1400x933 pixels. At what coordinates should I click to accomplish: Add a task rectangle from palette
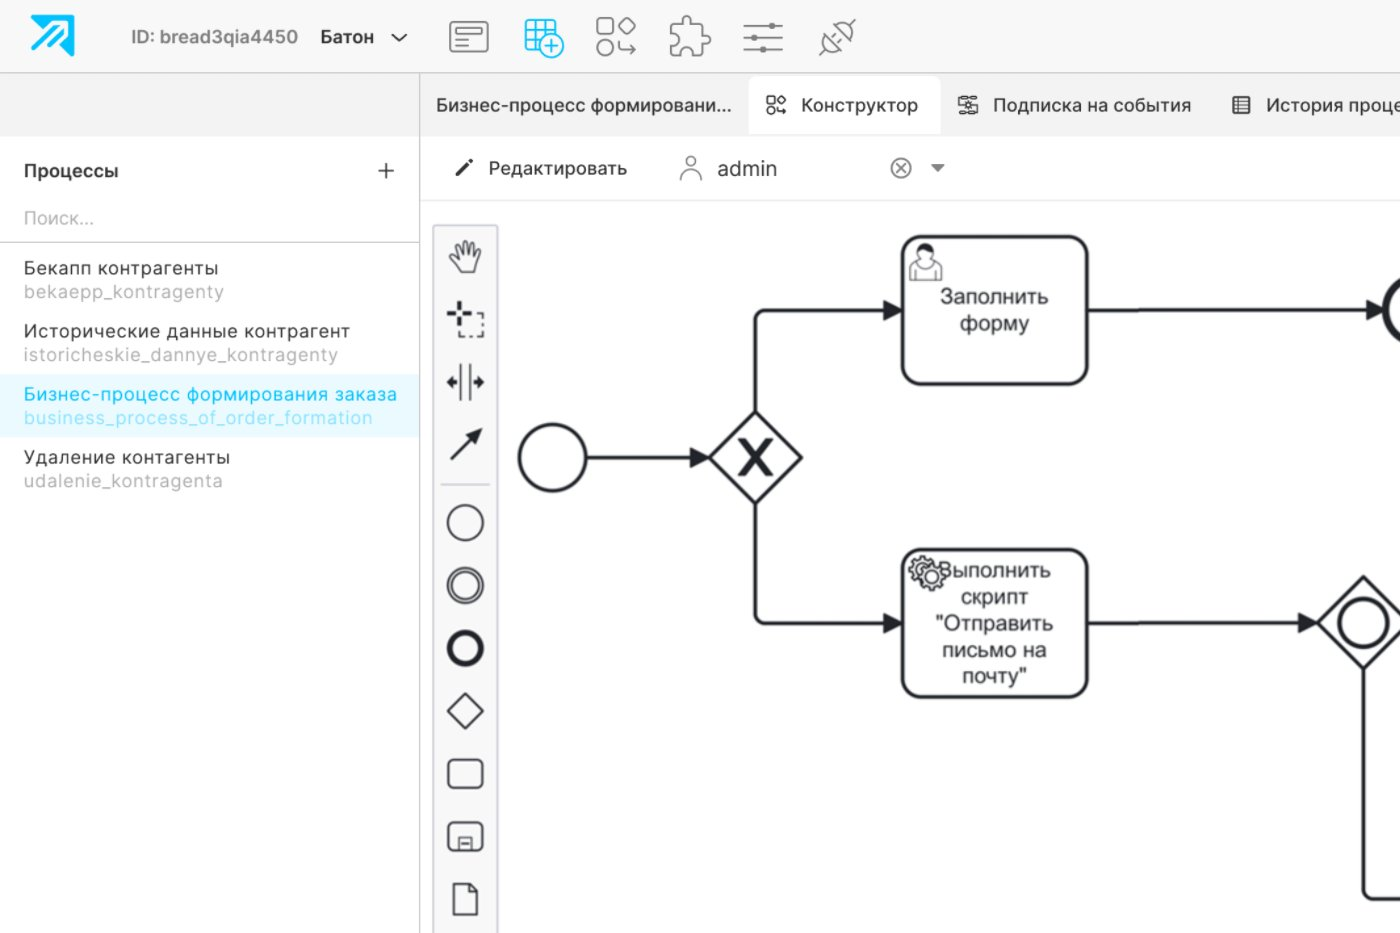[465, 774]
